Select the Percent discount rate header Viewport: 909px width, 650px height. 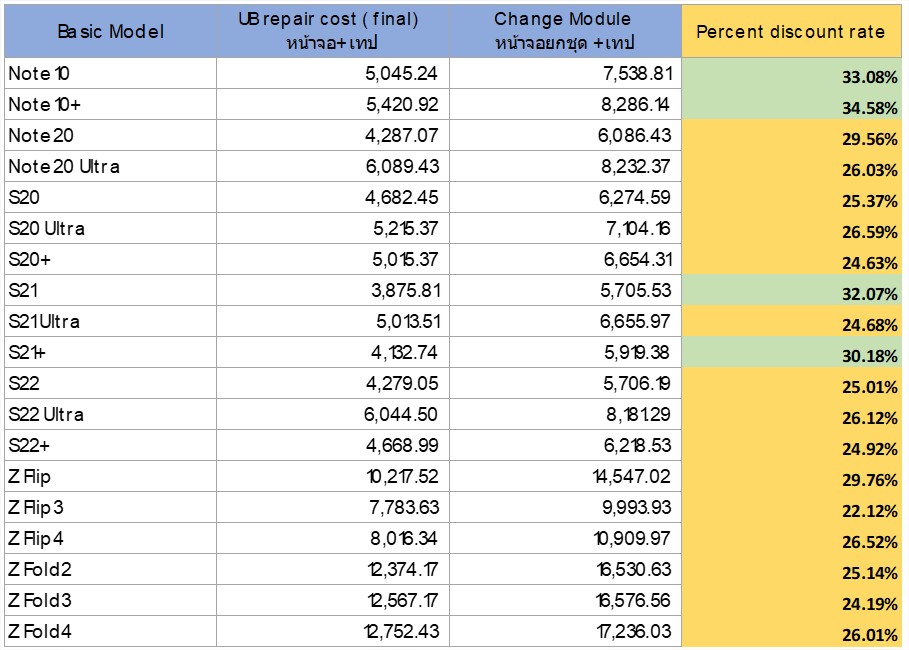[x=791, y=31]
